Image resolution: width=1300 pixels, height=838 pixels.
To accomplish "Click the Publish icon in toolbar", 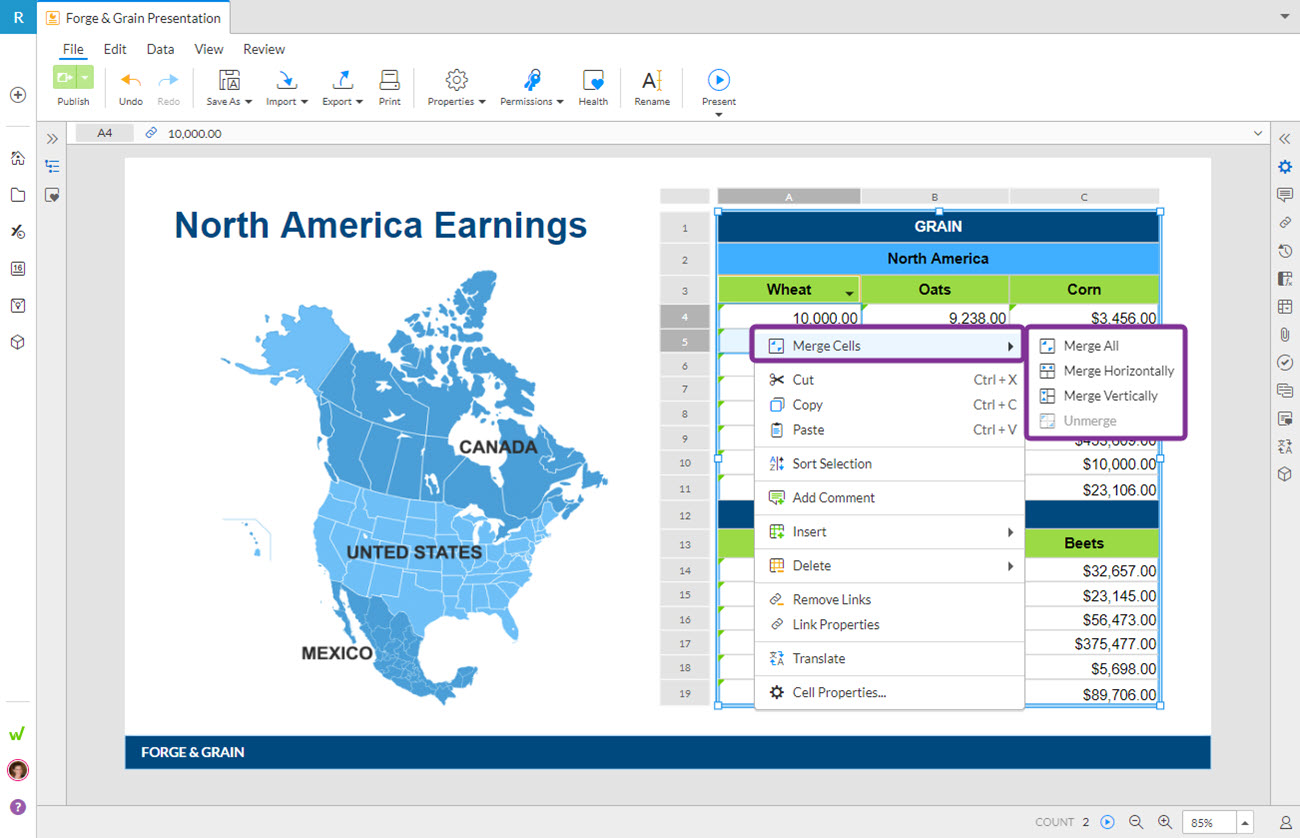I will coord(66,79).
